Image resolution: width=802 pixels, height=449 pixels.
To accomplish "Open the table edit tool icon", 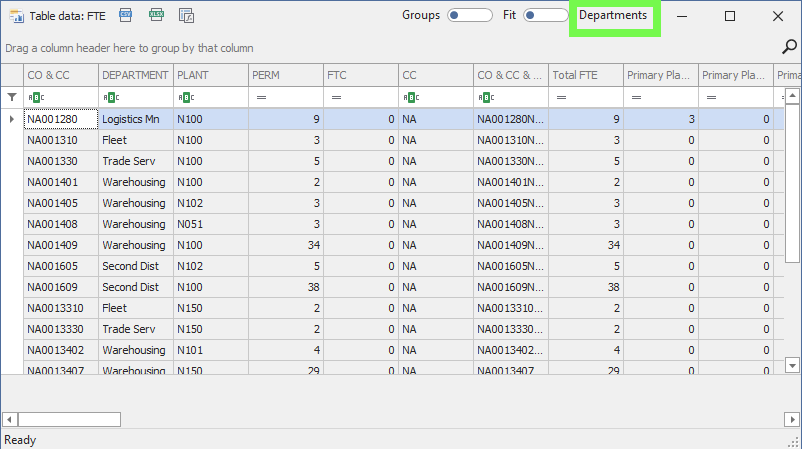I will pyautogui.click(x=186, y=15).
